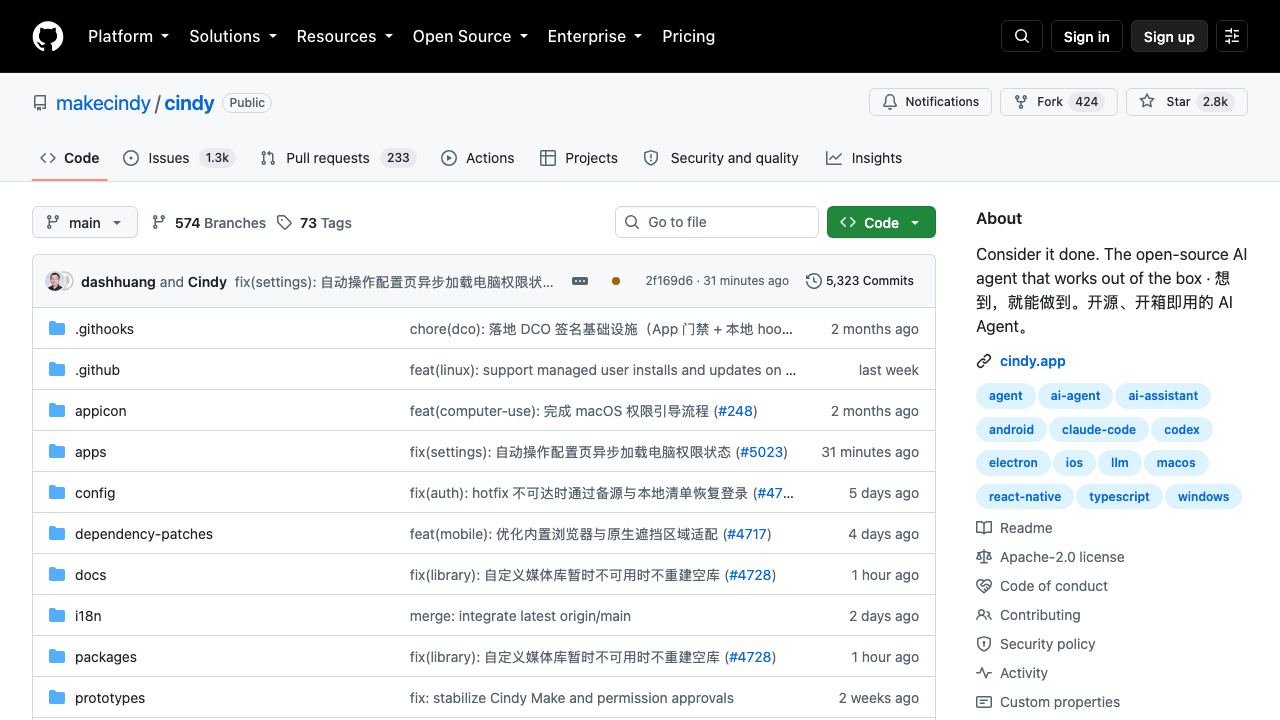Click the folder icon for appicon
This screenshot has width=1280, height=720.
point(57,411)
